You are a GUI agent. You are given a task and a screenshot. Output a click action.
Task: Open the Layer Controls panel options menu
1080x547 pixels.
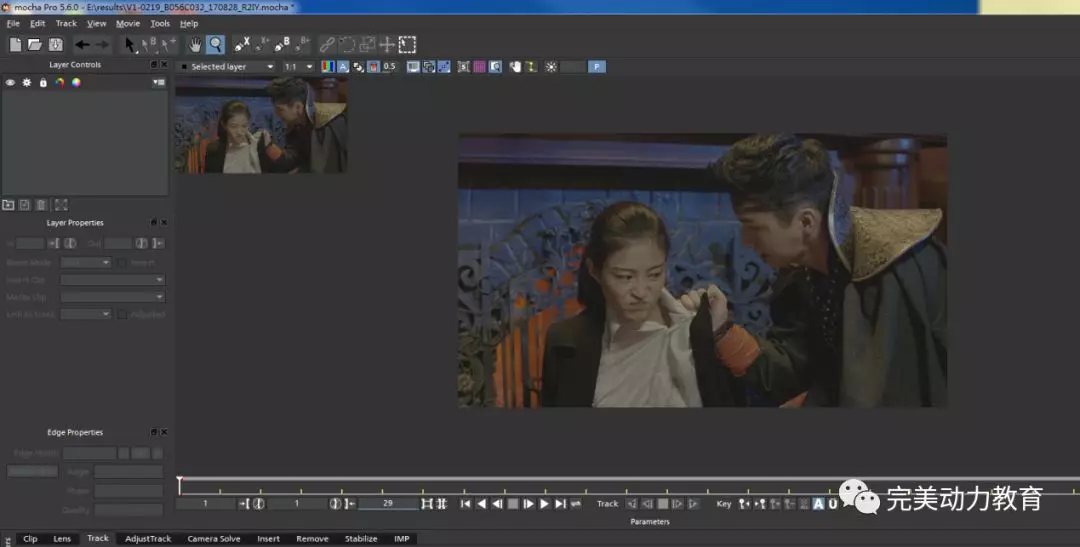[159, 83]
